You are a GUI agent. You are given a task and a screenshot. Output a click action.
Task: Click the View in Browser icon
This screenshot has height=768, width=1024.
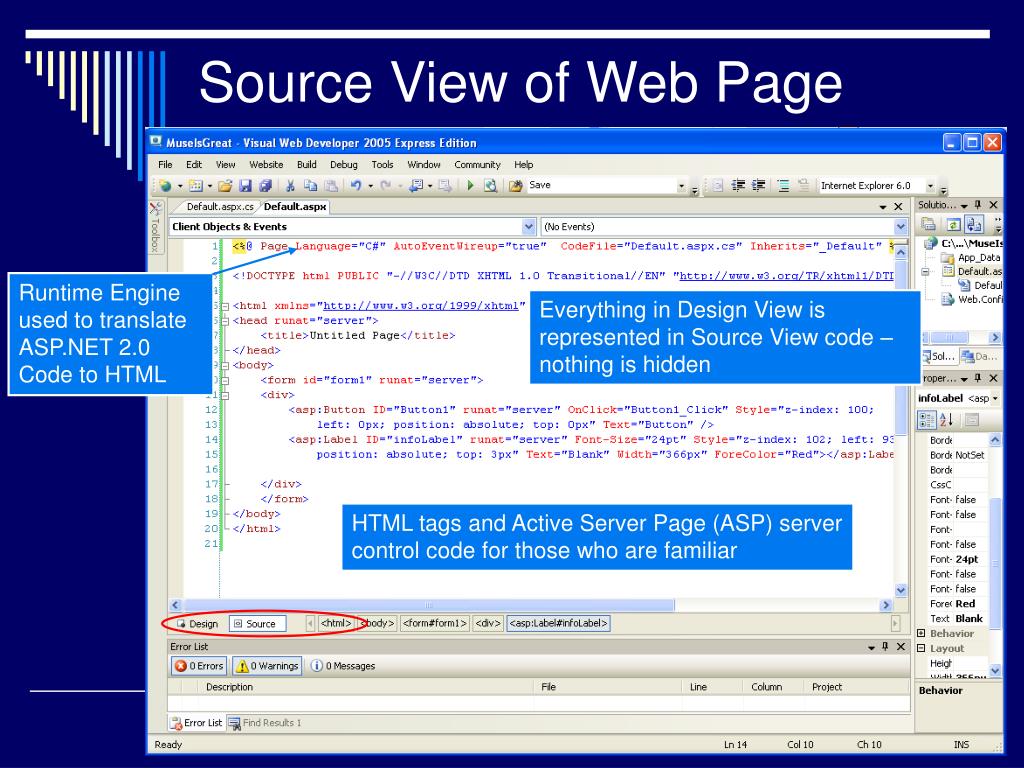(x=490, y=185)
